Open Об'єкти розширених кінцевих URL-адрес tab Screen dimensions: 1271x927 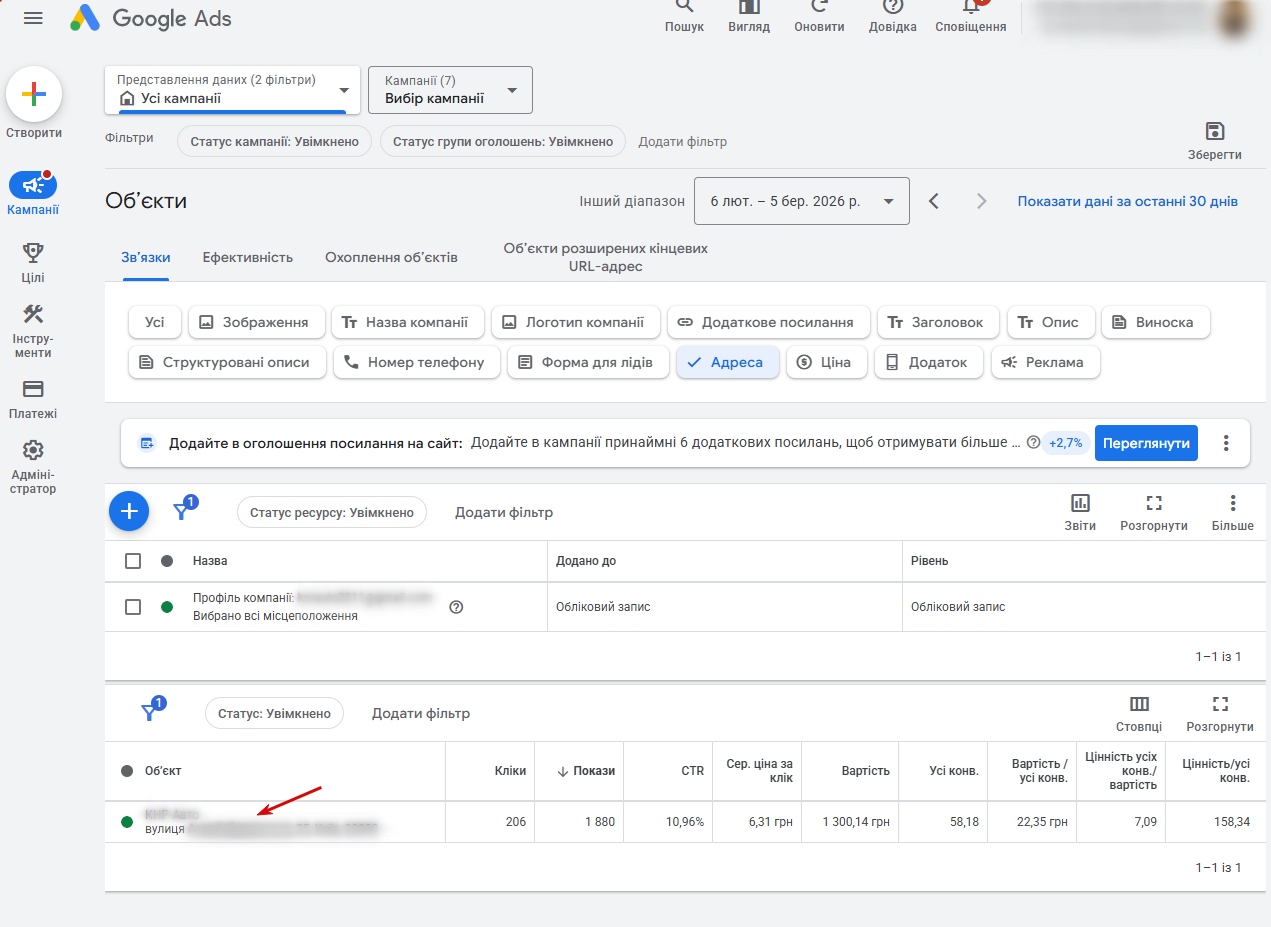(605, 257)
